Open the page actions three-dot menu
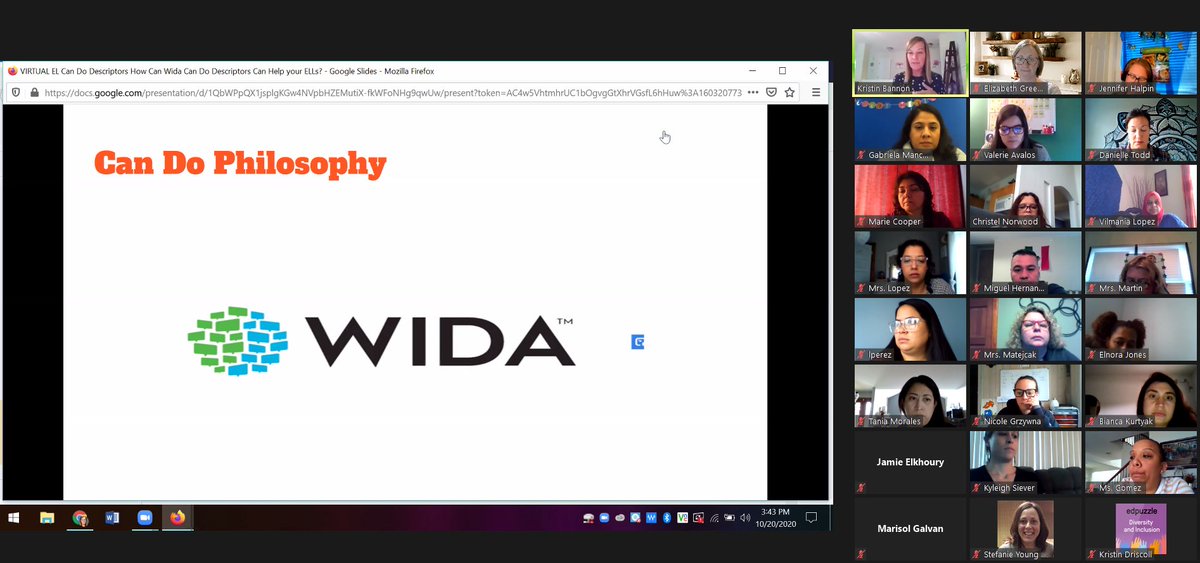Image resolution: width=1200 pixels, height=563 pixels. [753, 92]
